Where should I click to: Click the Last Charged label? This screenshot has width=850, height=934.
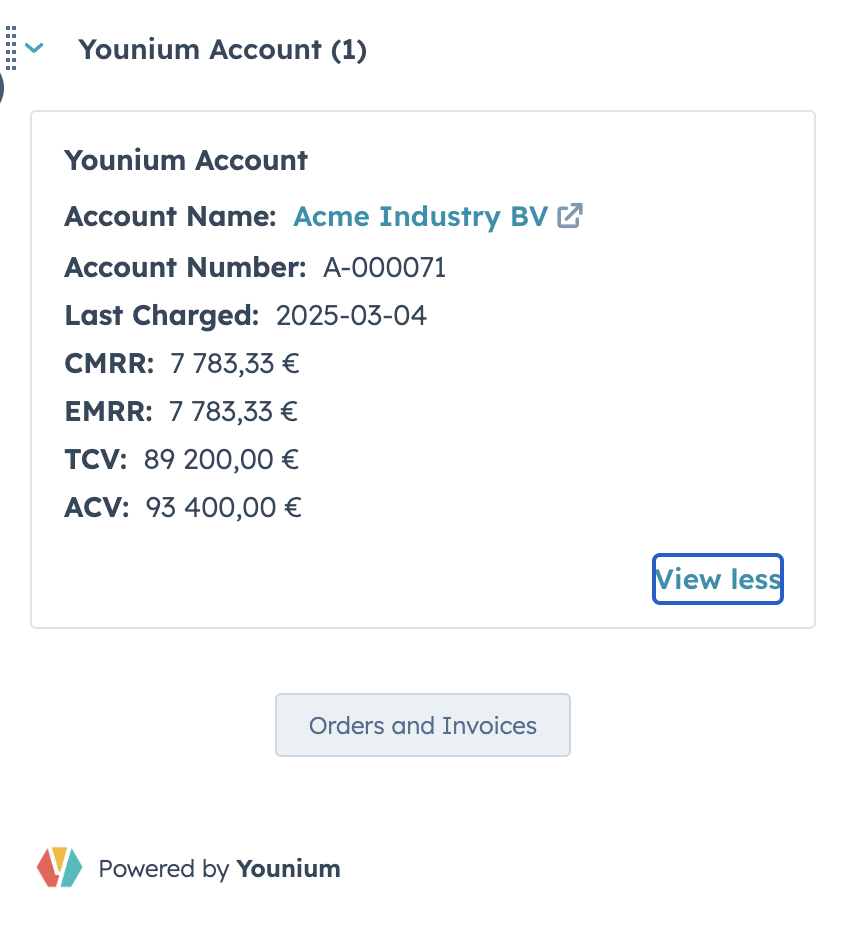[162, 316]
